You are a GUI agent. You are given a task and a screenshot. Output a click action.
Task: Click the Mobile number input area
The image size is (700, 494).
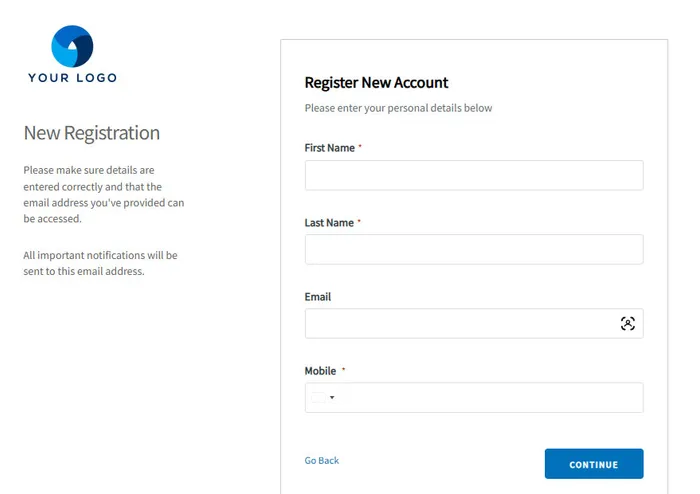point(490,398)
